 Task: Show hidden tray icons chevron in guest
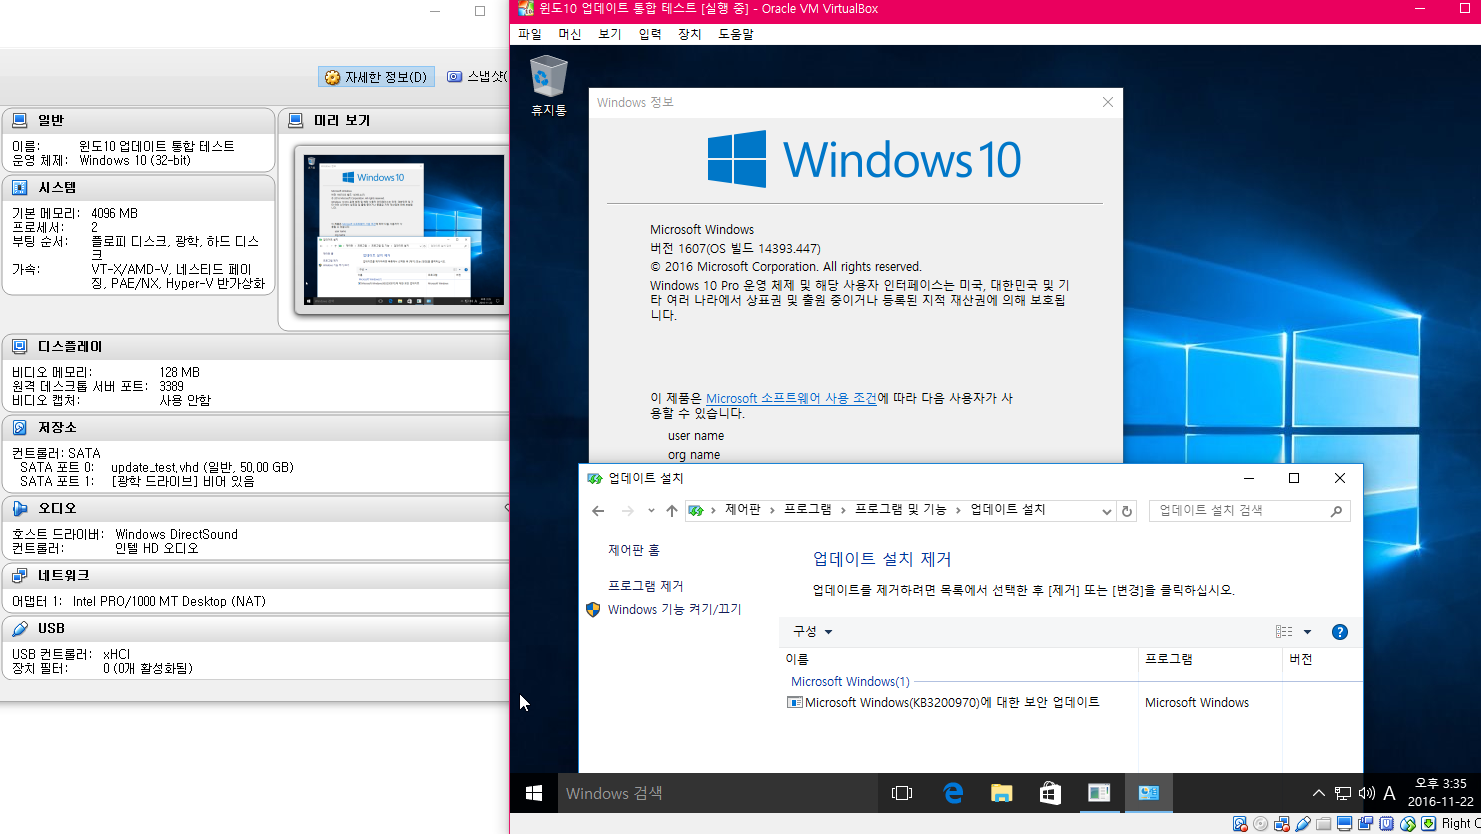[x=1318, y=794]
